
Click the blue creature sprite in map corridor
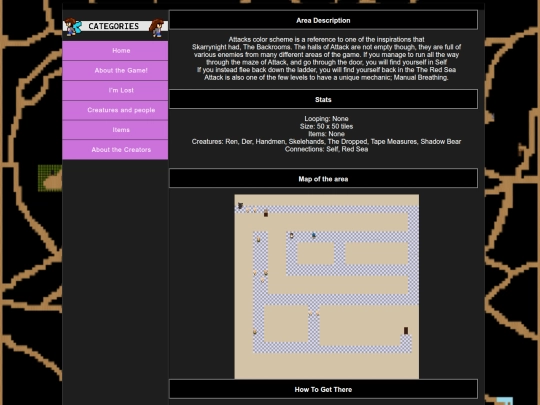click(314, 235)
